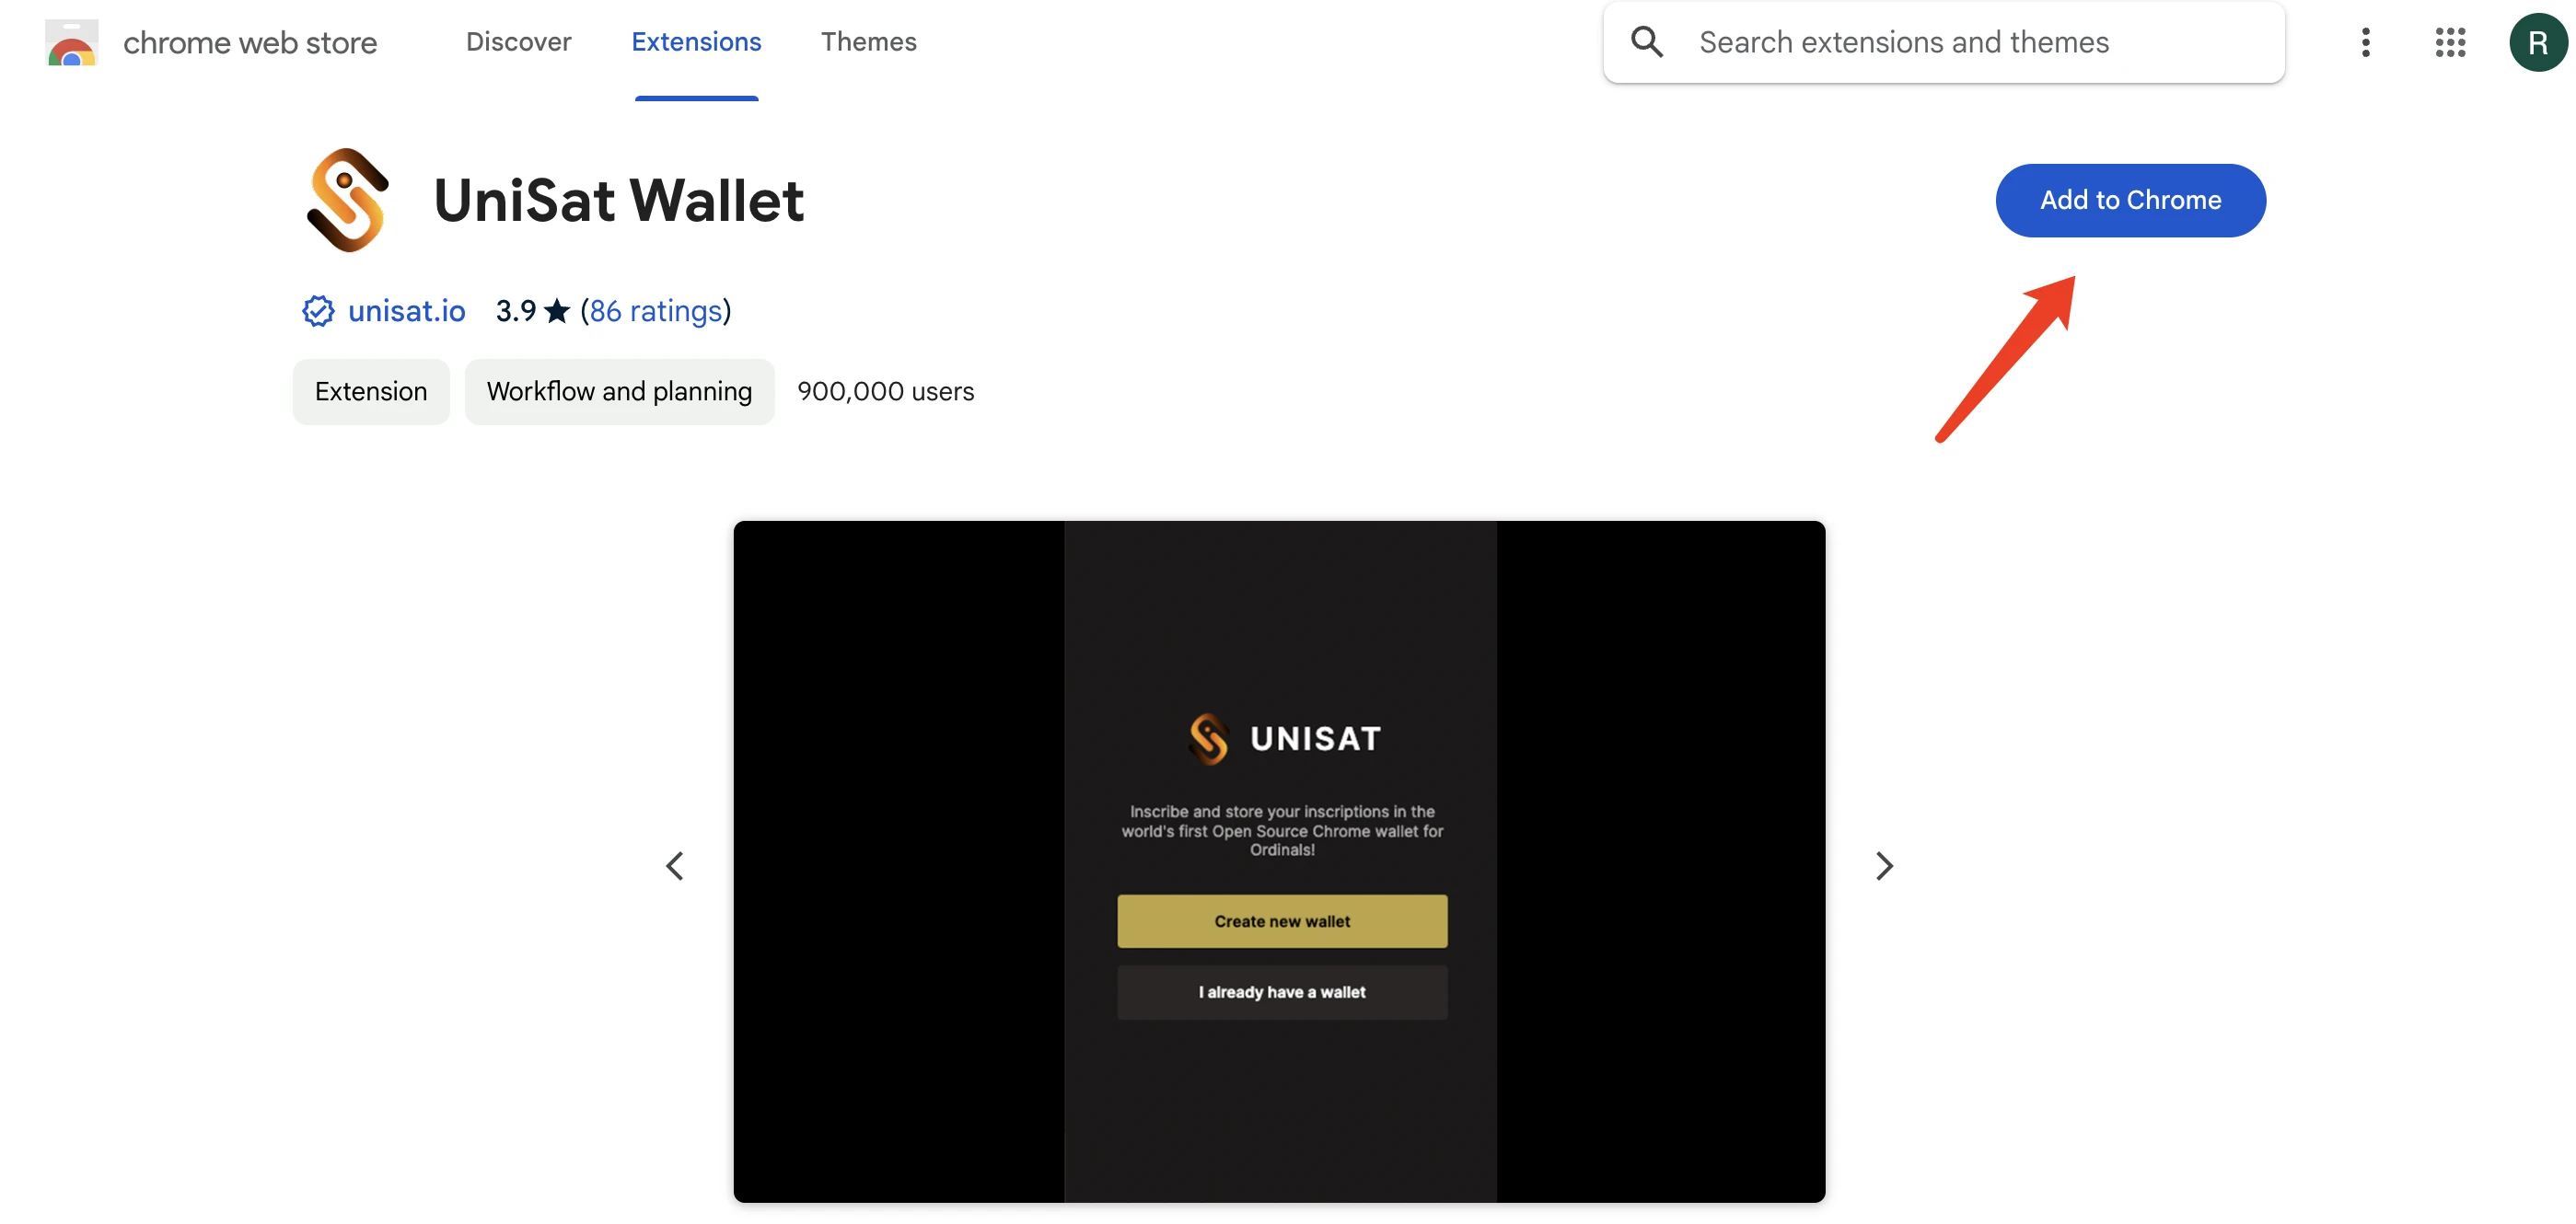Click the user profile avatar icon
This screenshot has width=2576, height=1224.
(2536, 42)
